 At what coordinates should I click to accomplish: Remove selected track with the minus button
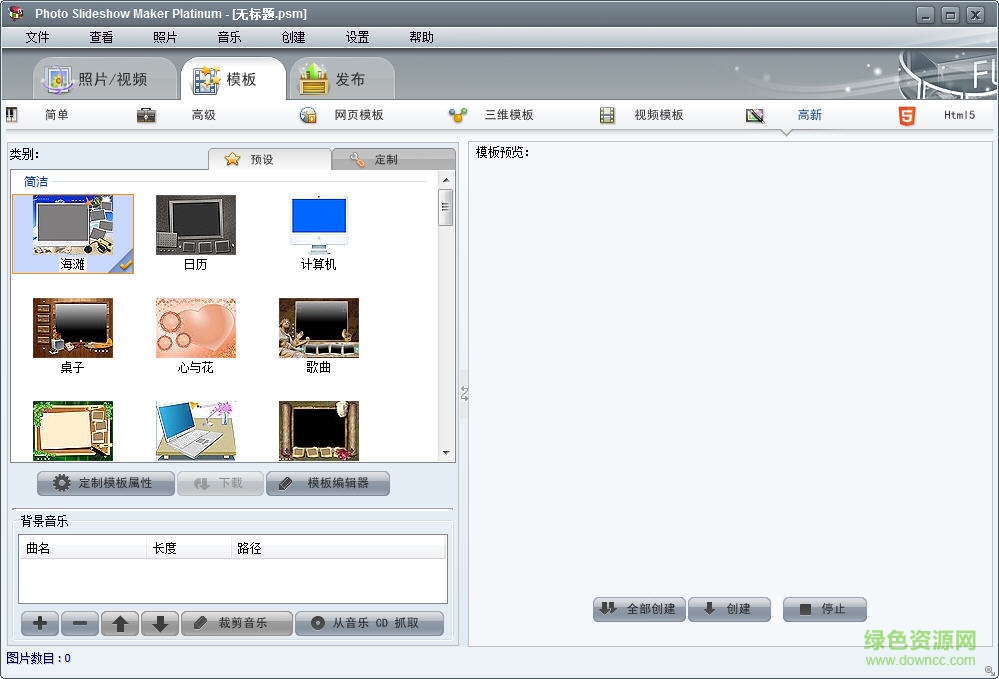(79, 623)
